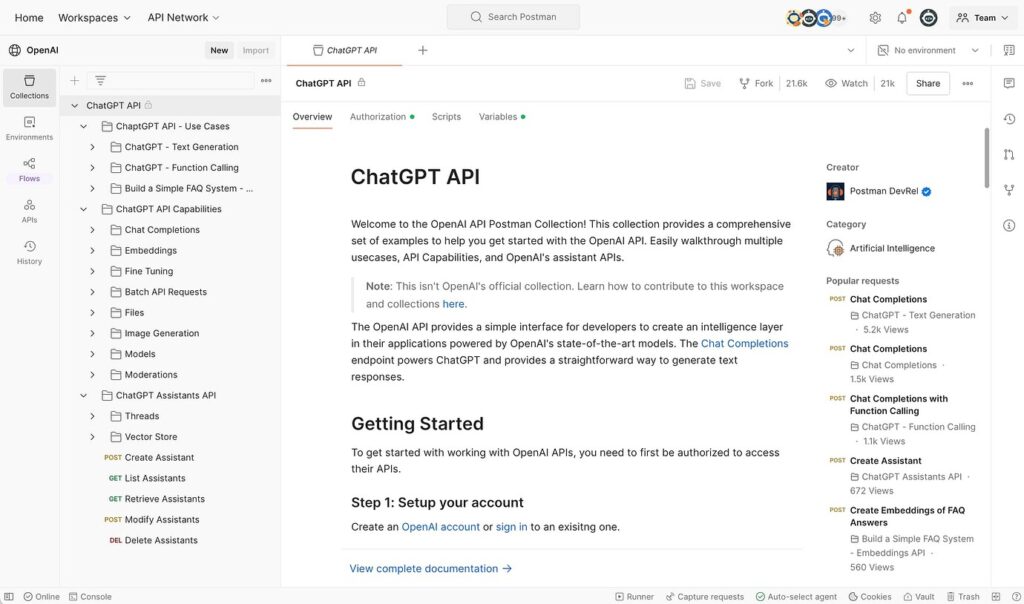Open Trash in the status bar

[x=963, y=597]
